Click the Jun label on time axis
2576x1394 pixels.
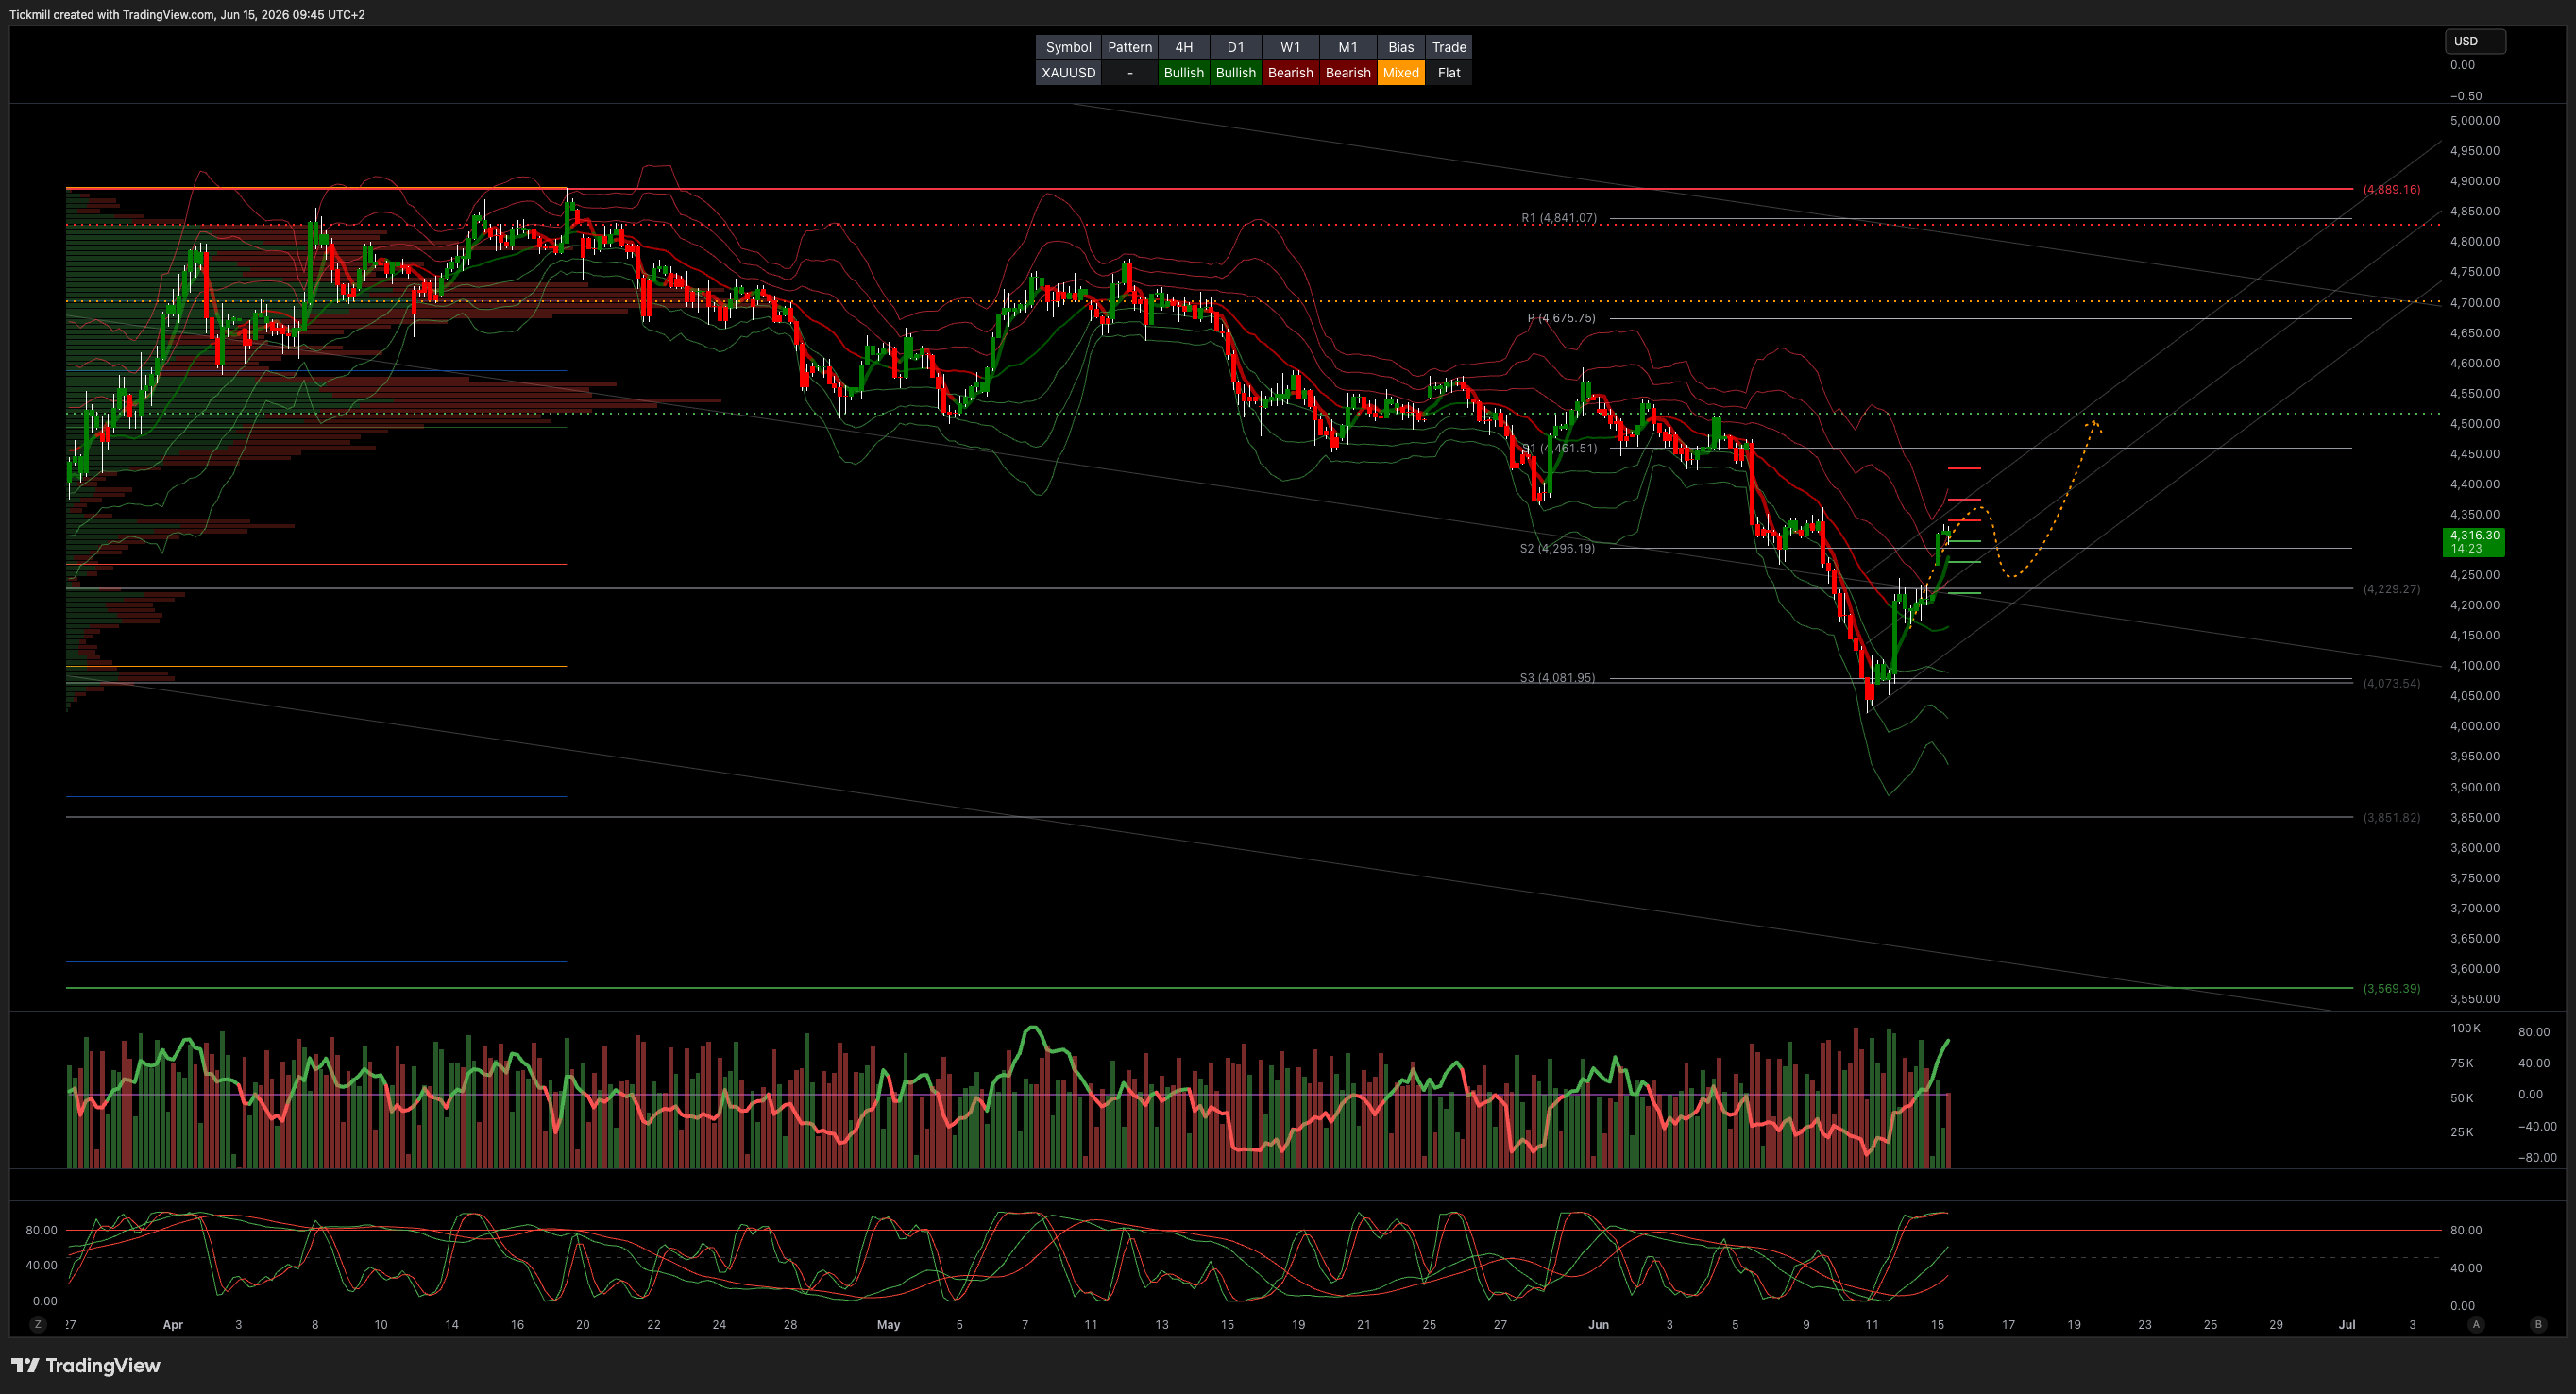click(1598, 1324)
